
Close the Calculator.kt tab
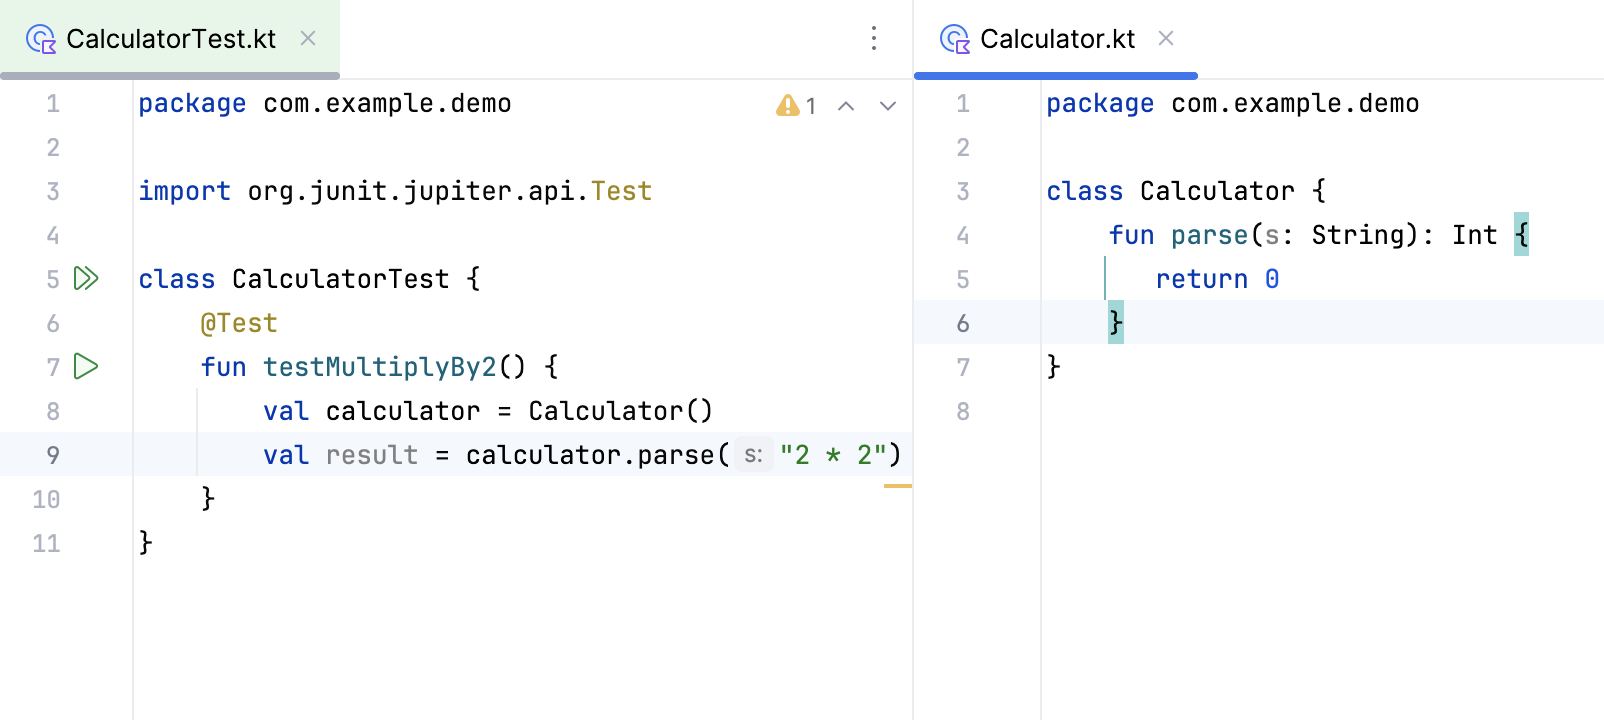pyautogui.click(x=1166, y=38)
